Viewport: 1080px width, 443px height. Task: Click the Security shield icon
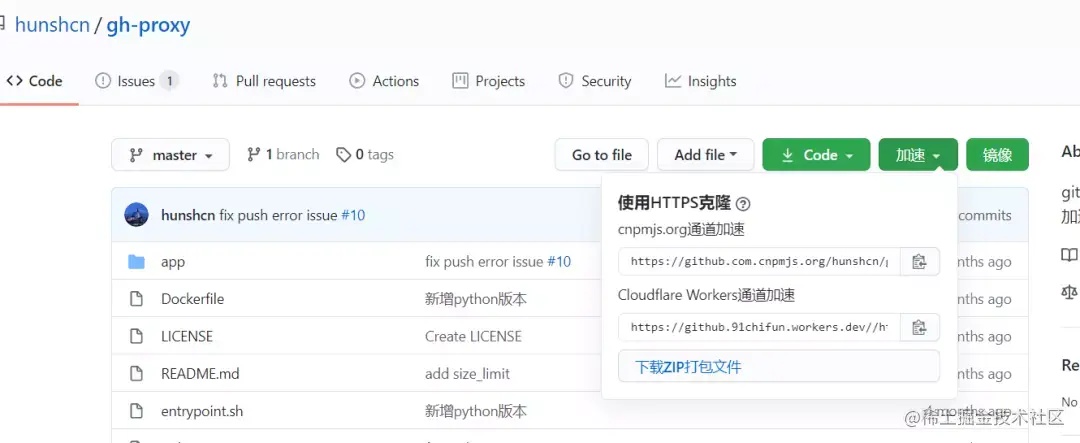pyautogui.click(x=565, y=81)
